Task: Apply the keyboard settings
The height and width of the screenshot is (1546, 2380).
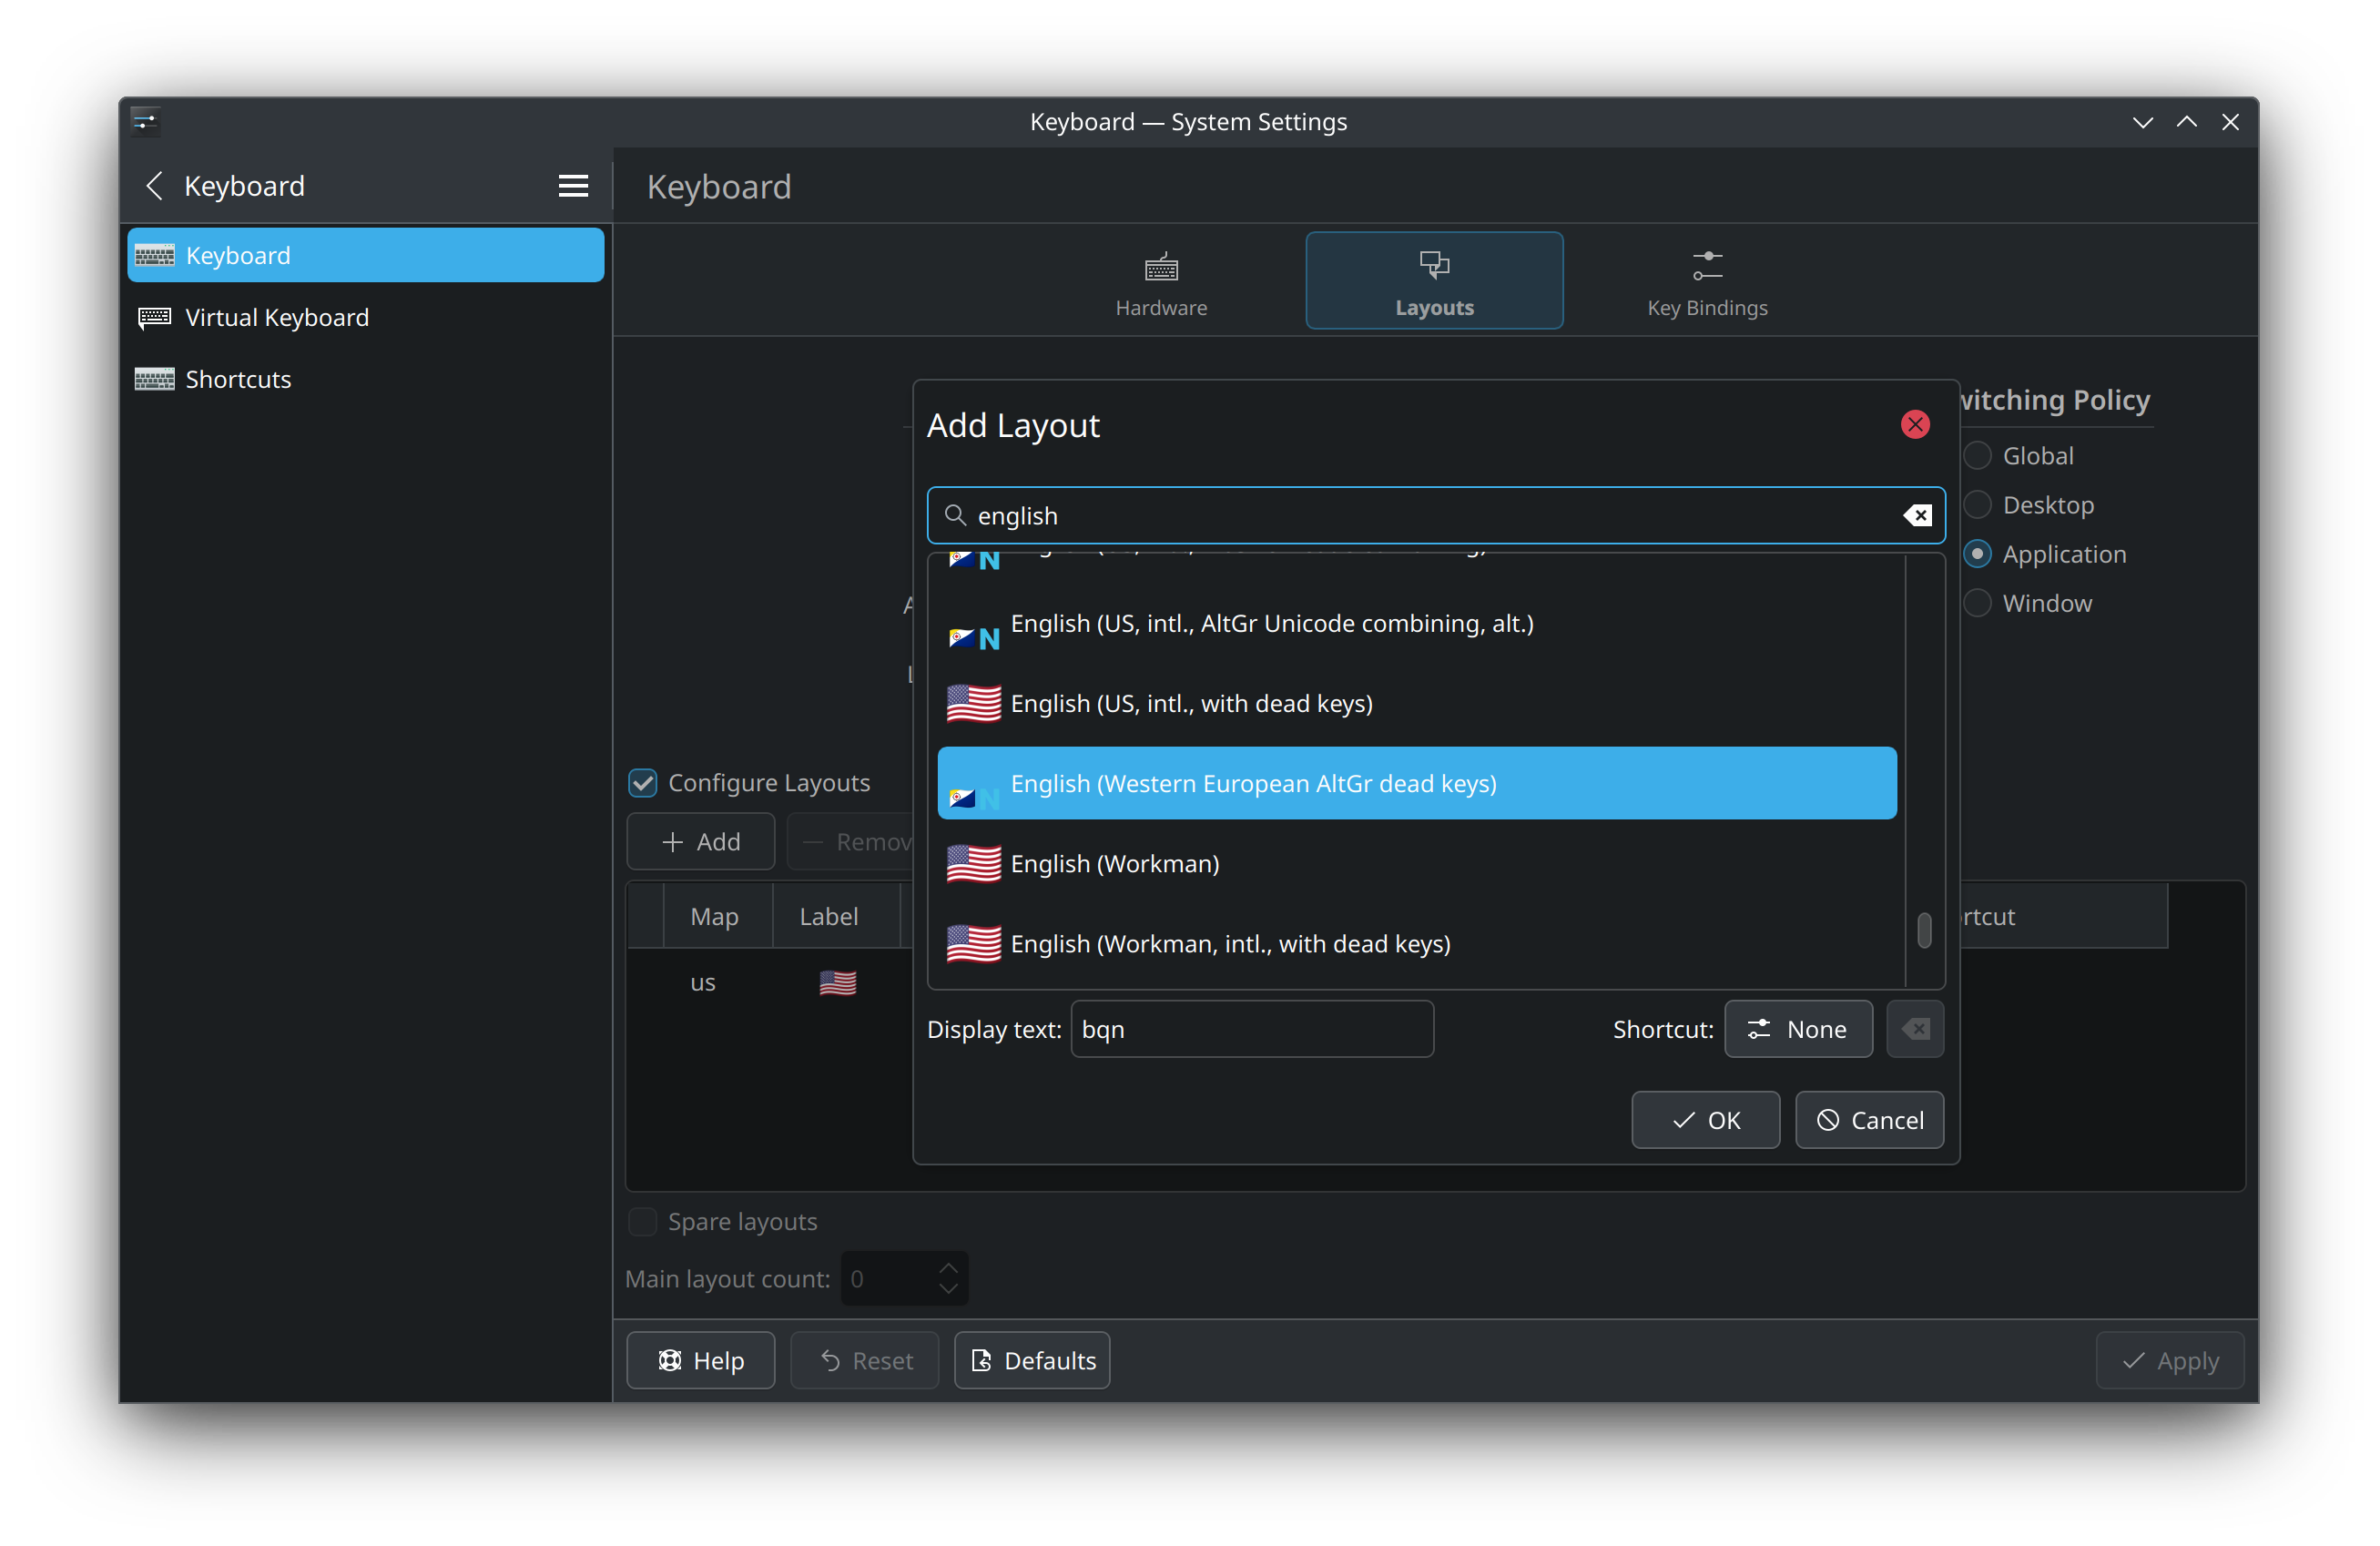Action: [2169, 1361]
